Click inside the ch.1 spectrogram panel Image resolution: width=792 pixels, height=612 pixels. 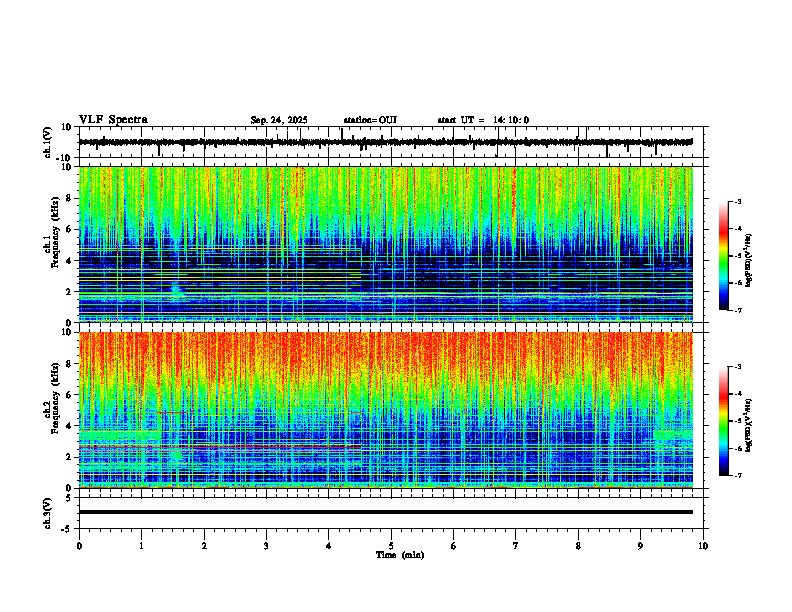tap(386, 244)
